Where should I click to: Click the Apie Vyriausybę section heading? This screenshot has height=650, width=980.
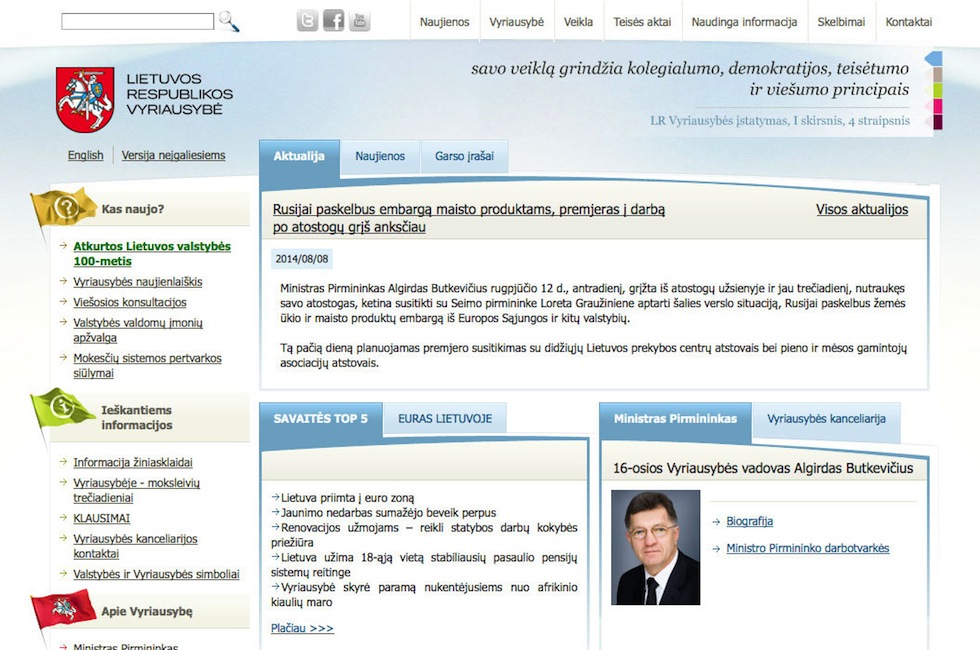point(147,612)
